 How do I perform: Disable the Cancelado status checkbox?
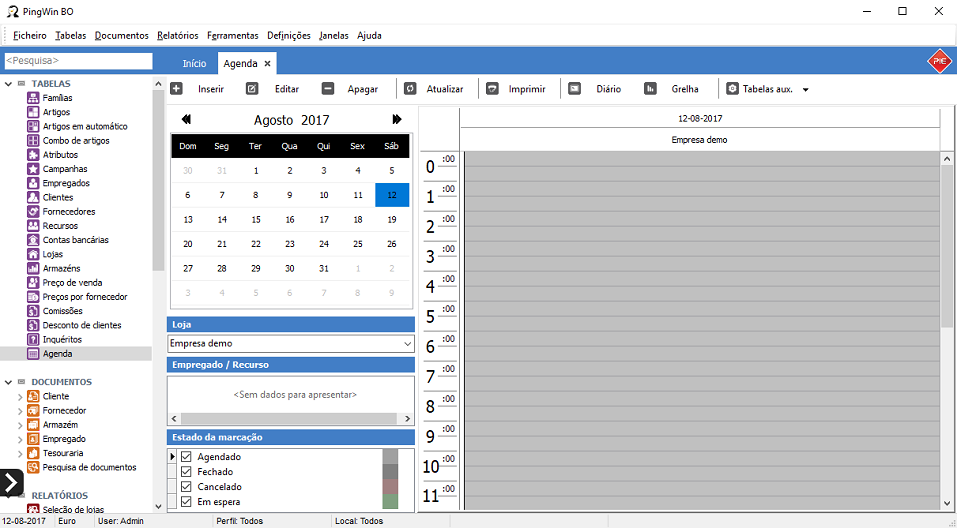(x=186, y=487)
